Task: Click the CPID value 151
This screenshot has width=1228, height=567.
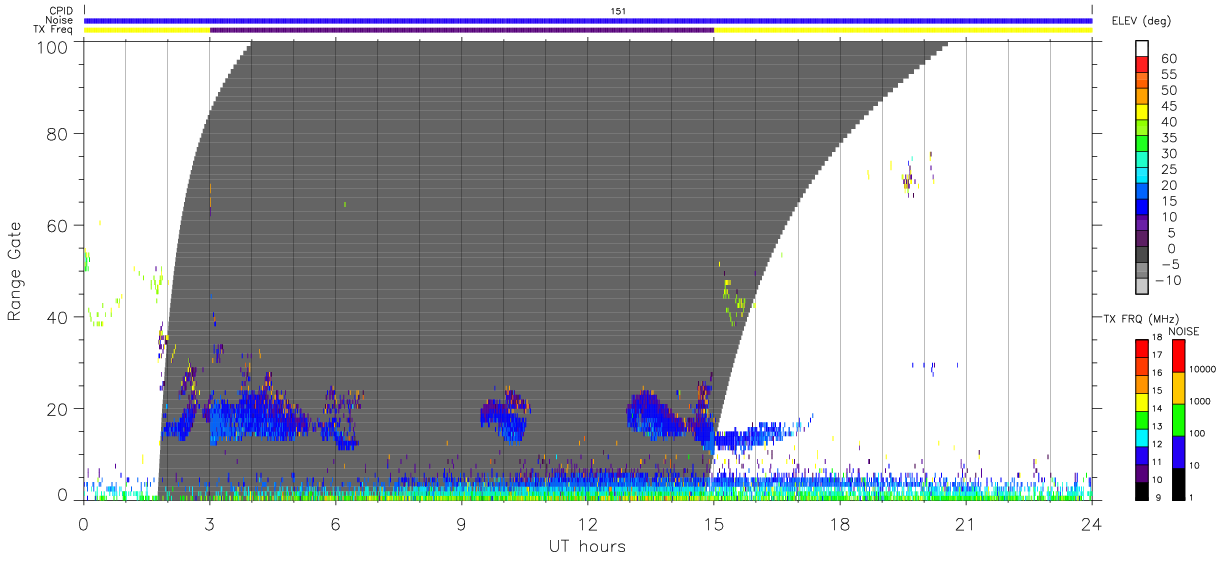Action: [x=618, y=11]
